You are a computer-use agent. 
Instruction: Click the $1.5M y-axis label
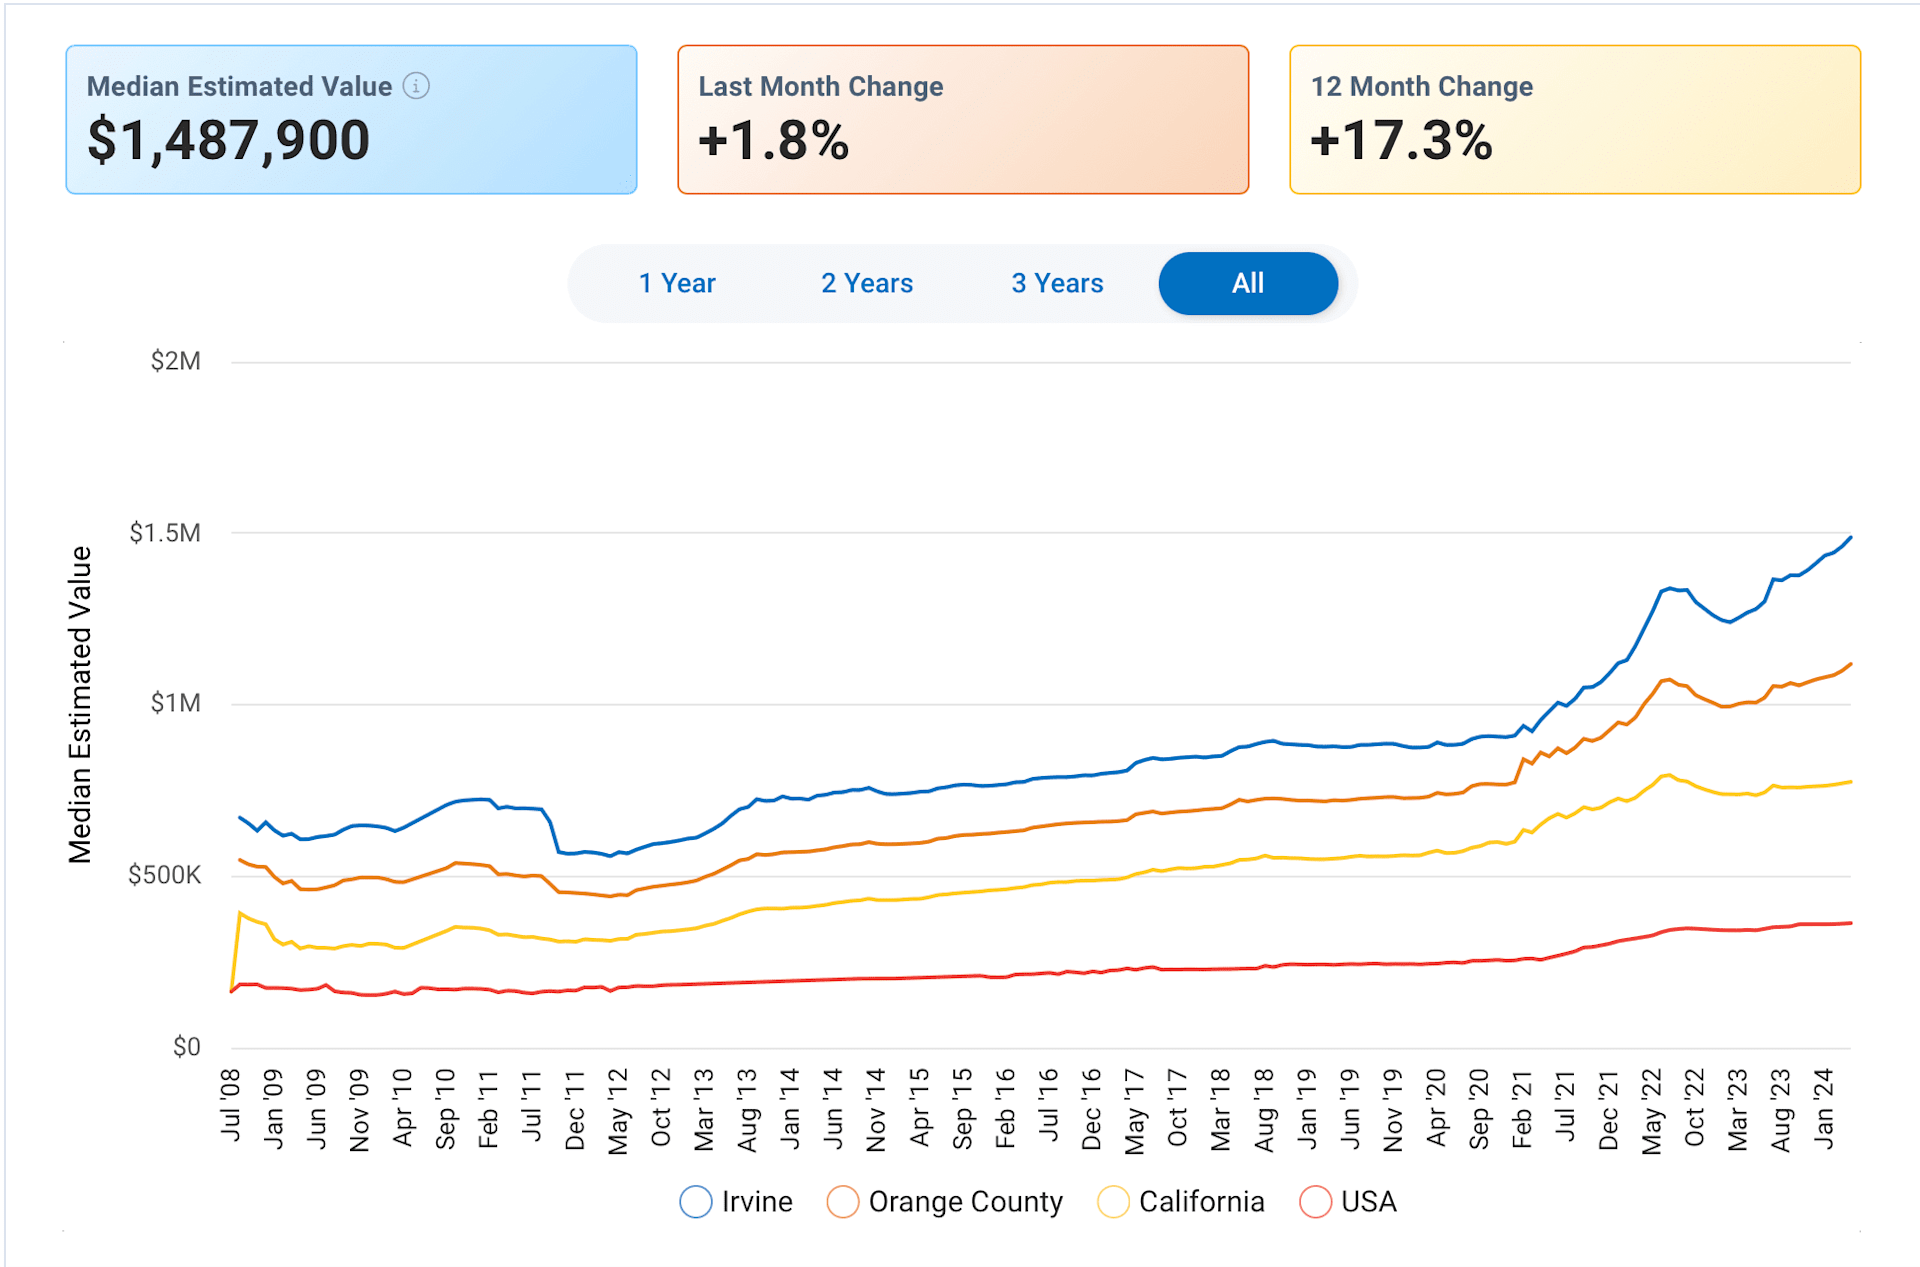(165, 533)
